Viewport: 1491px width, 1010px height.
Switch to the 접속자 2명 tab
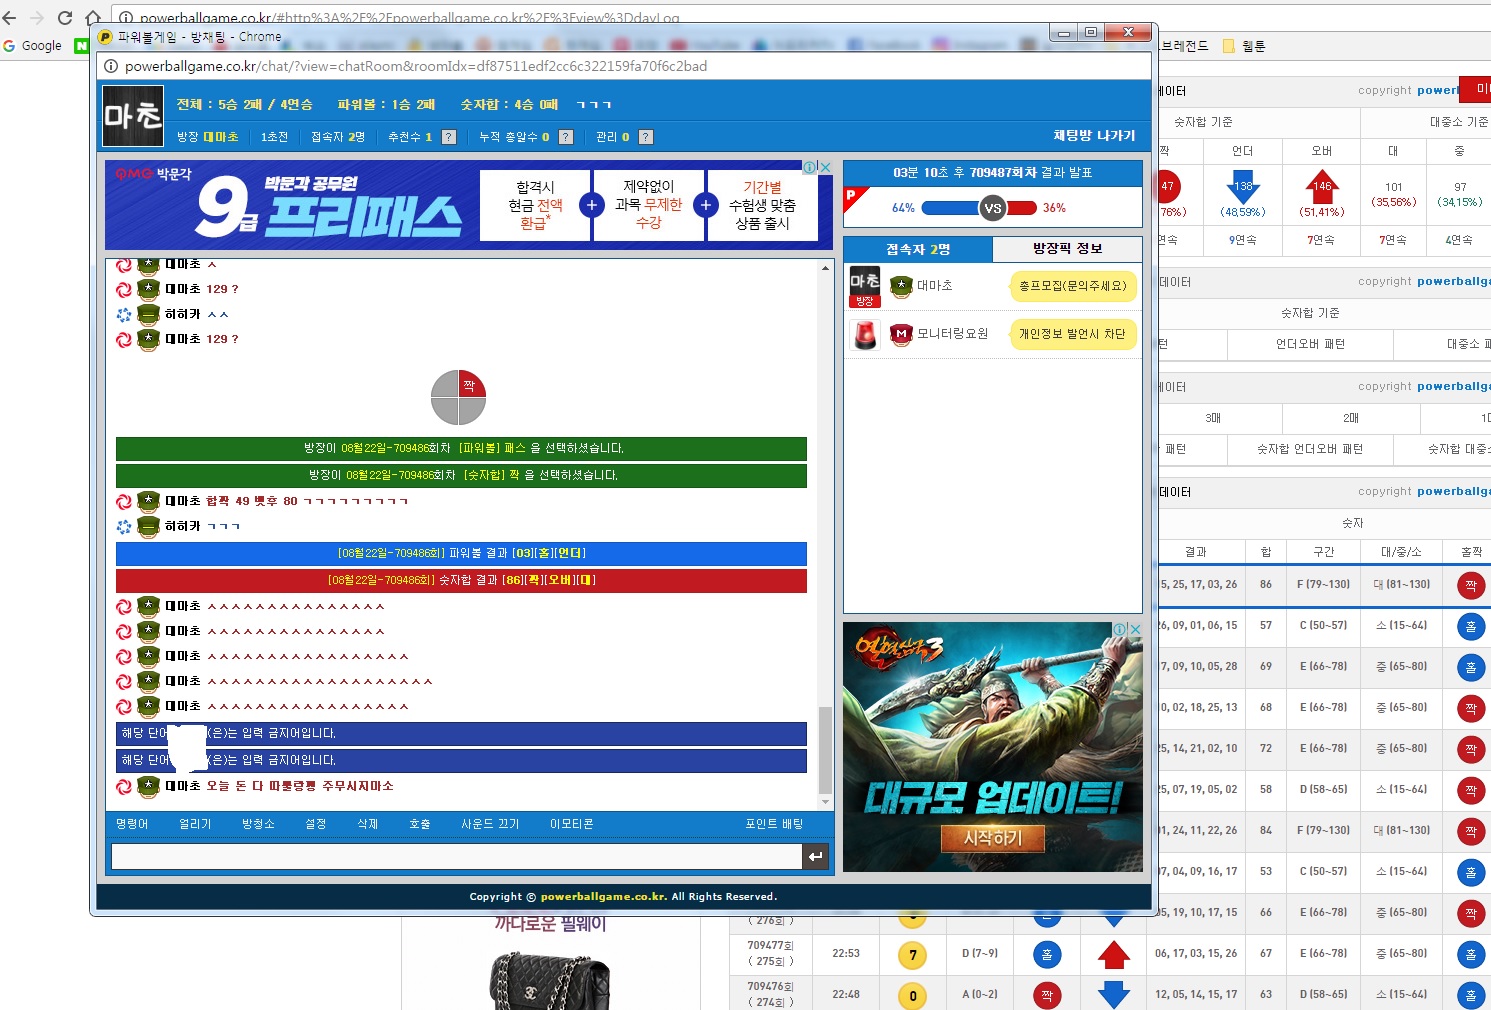coord(918,249)
